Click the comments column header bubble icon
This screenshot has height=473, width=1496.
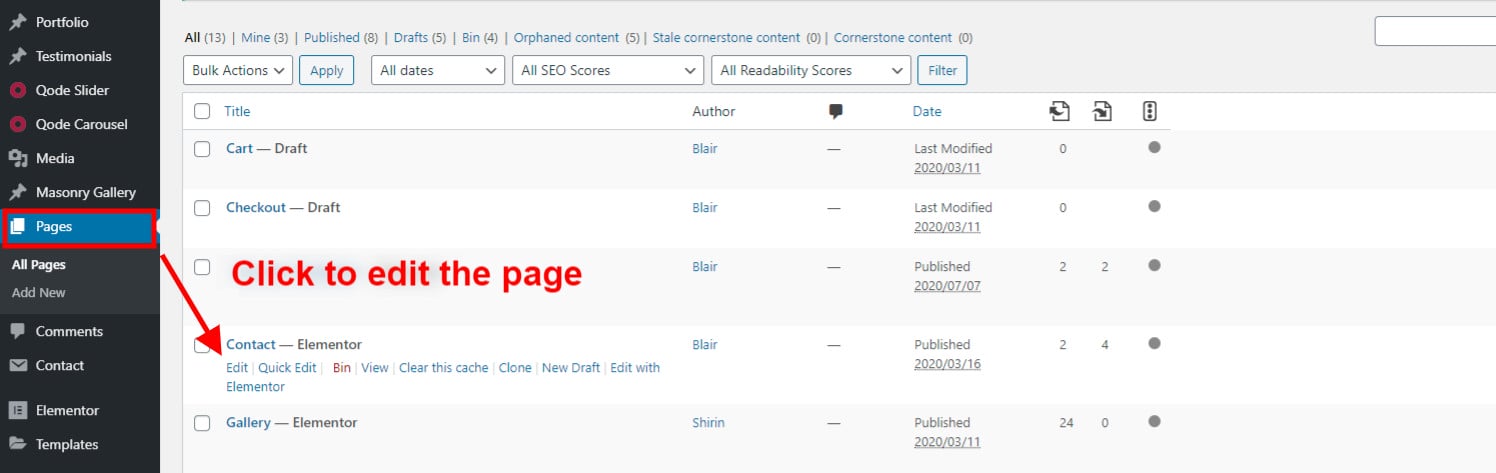[x=836, y=112]
